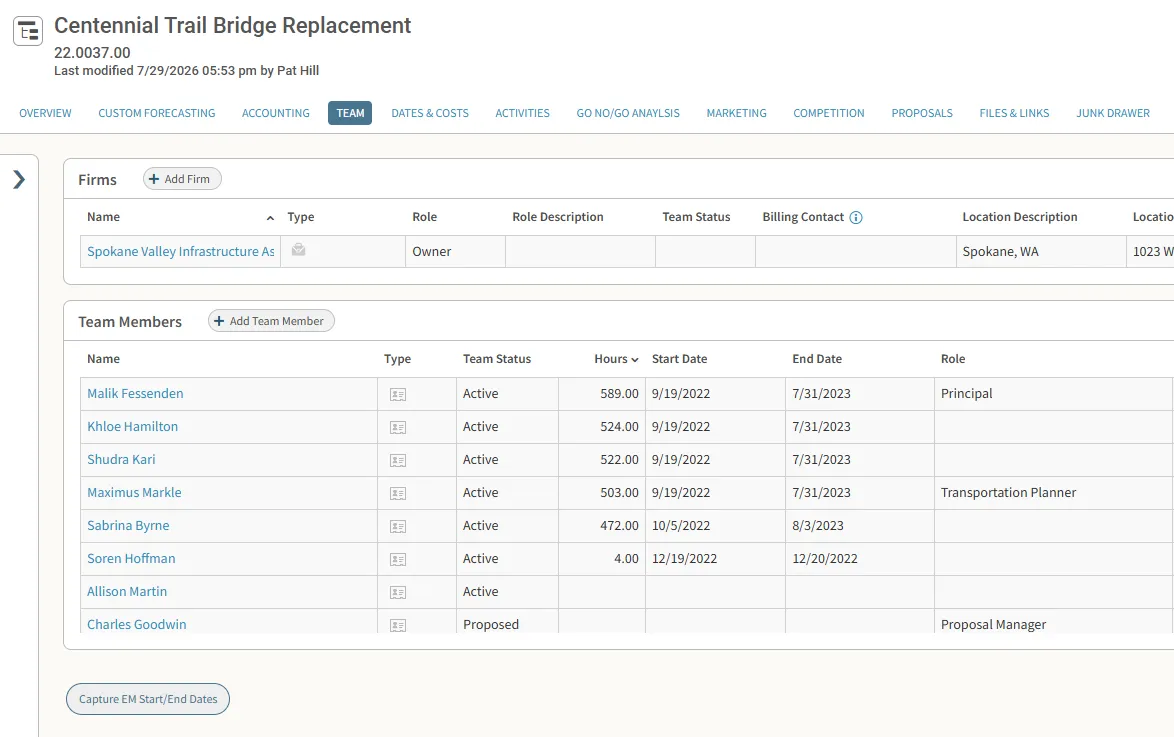The height and width of the screenshot is (737, 1174).
Task: Open the Competition tab
Action: click(x=829, y=113)
